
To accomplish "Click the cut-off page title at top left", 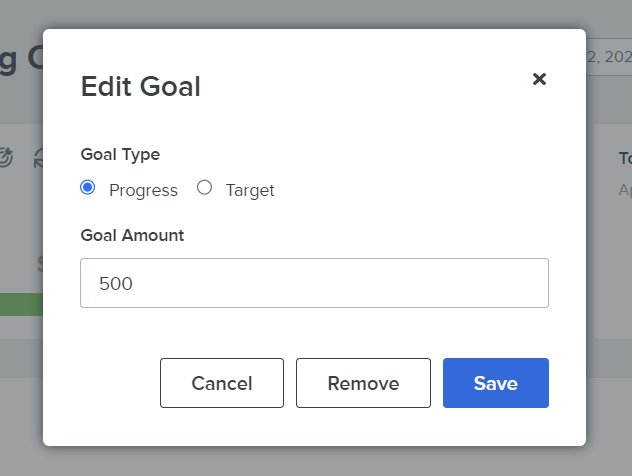I will (21, 58).
